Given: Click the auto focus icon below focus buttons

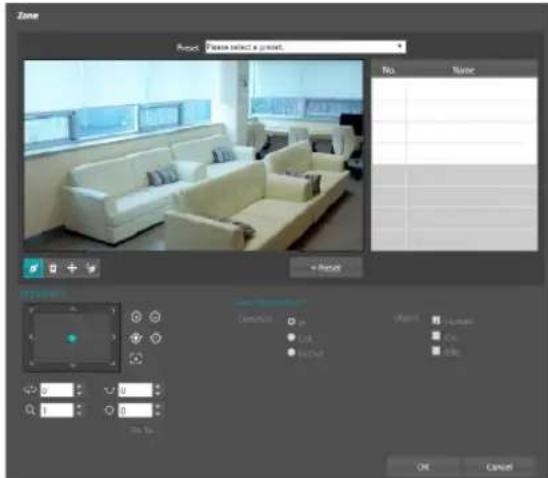Looking at the screenshot, I should (x=136, y=358).
